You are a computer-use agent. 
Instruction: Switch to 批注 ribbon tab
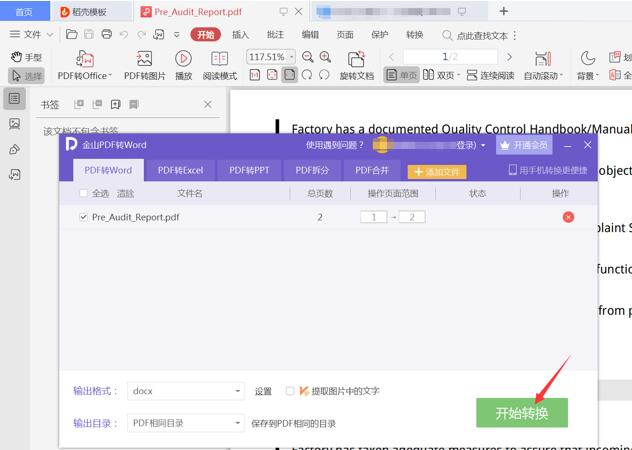point(275,35)
